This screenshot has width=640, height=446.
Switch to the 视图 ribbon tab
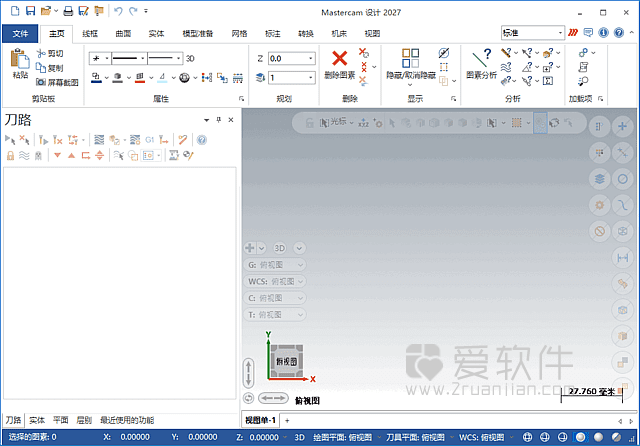[x=372, y=33]
